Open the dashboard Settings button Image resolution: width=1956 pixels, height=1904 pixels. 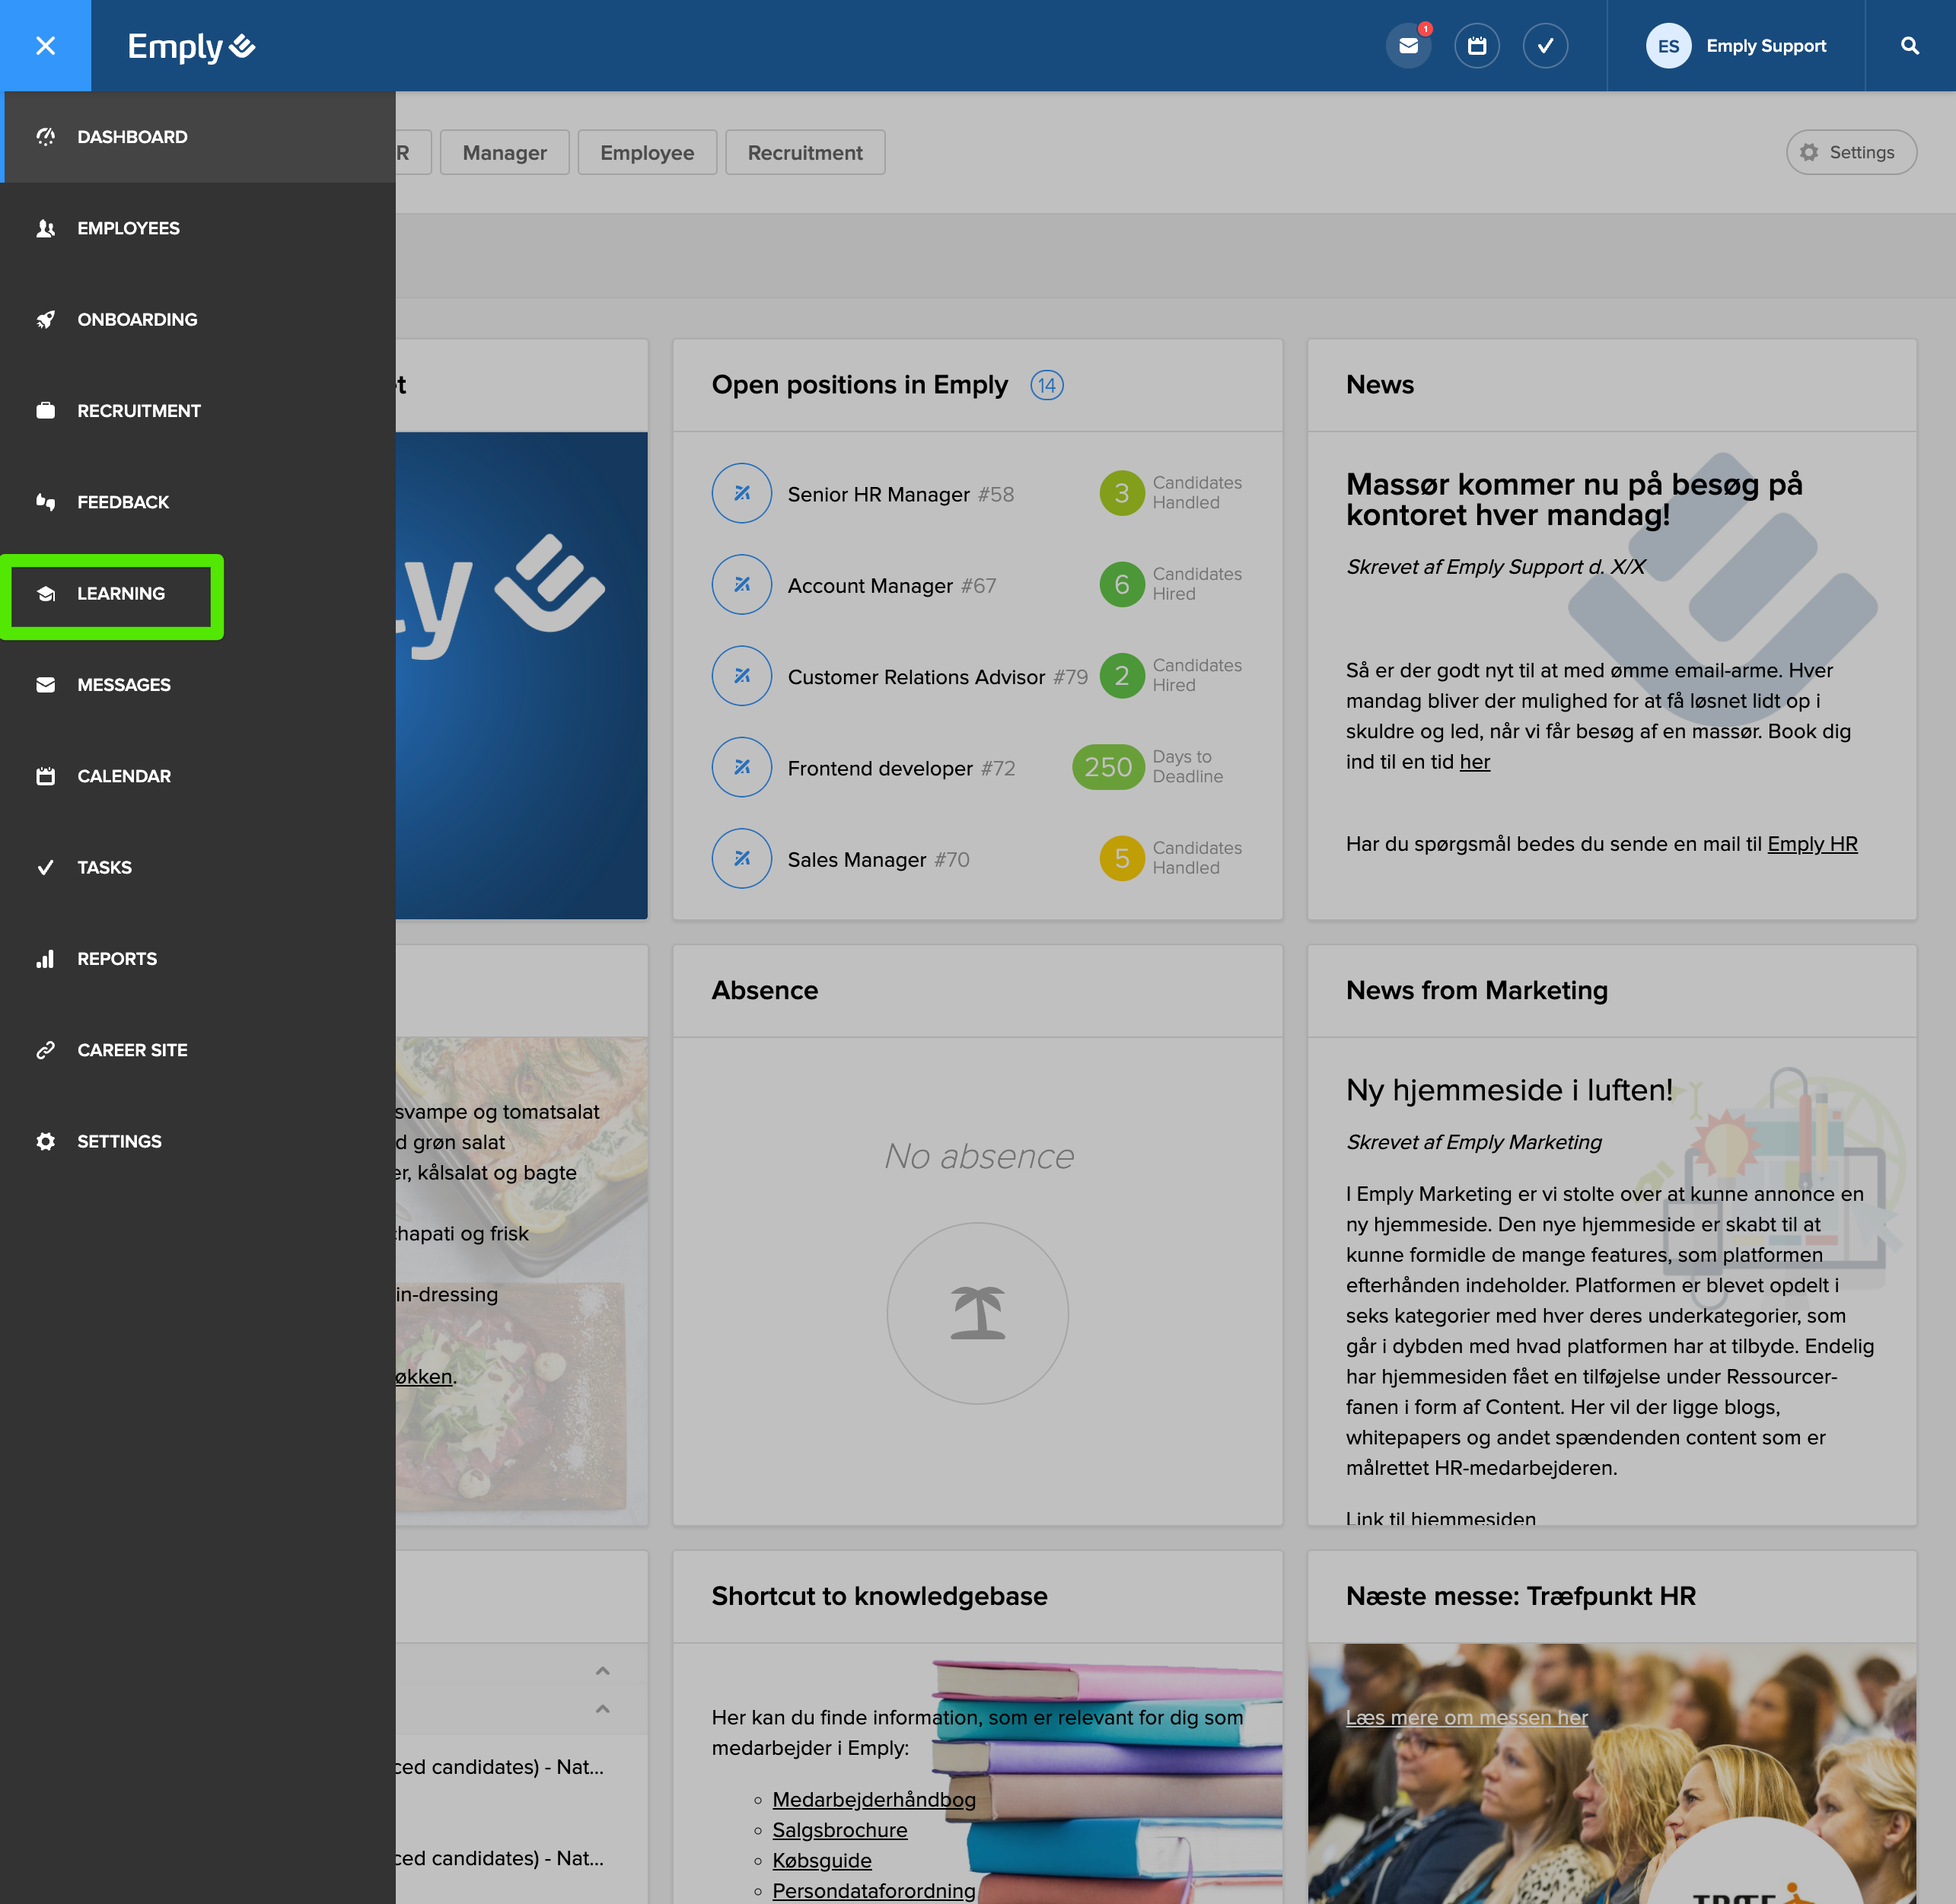point(1850,153)
